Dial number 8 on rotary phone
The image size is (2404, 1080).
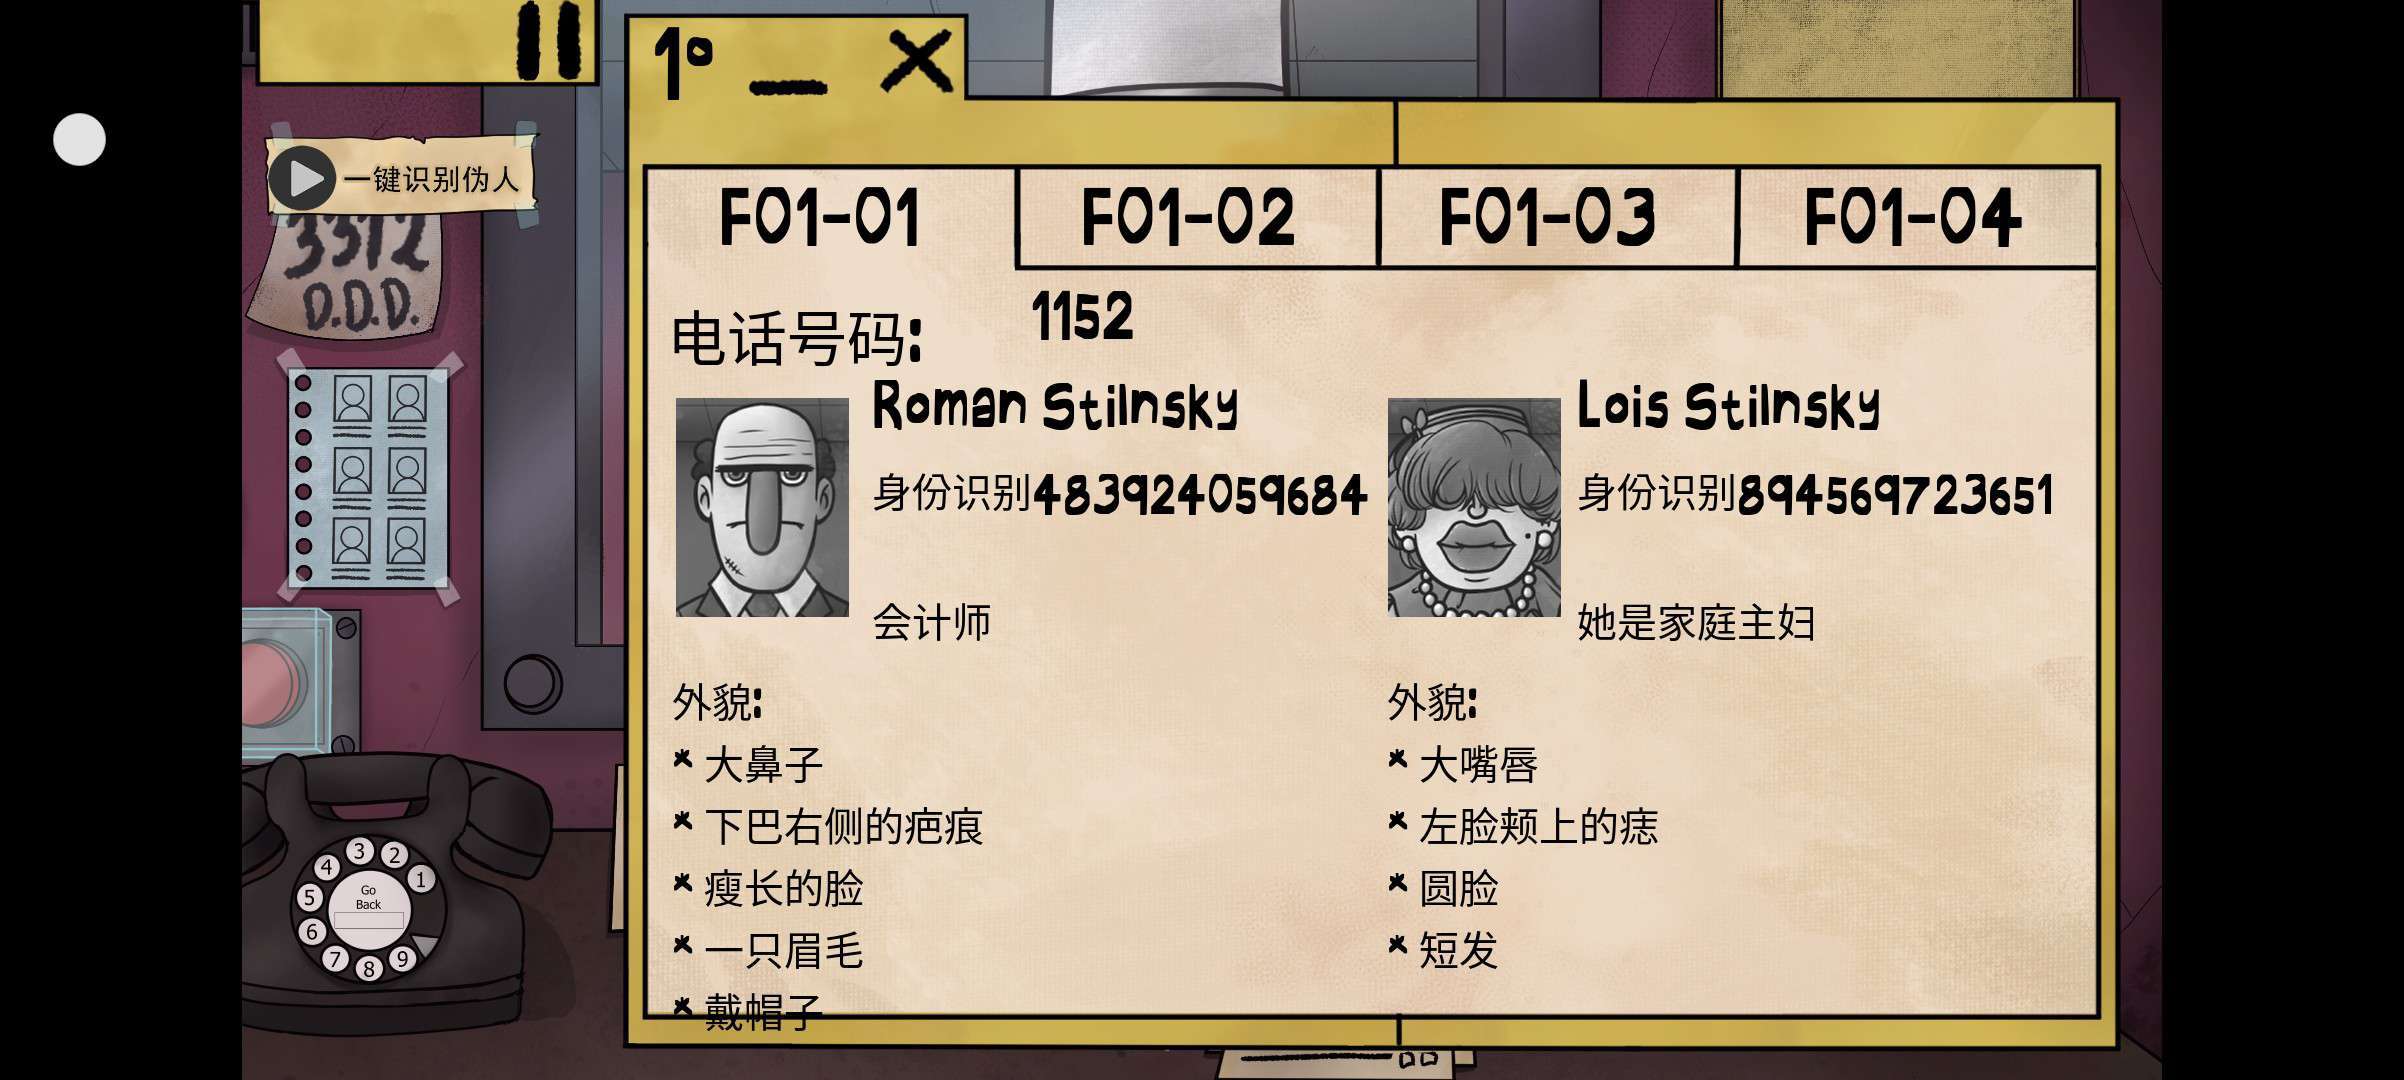(369, 968)
